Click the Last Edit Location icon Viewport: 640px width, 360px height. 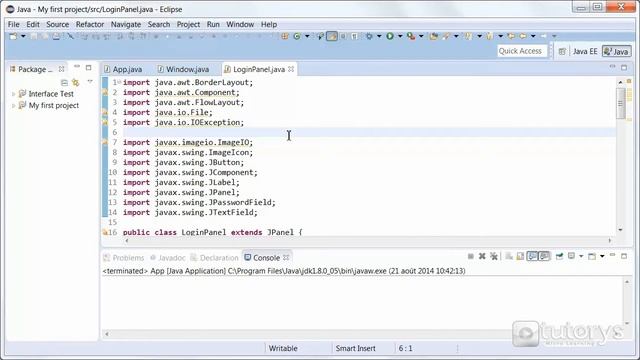tap(511, 36)
